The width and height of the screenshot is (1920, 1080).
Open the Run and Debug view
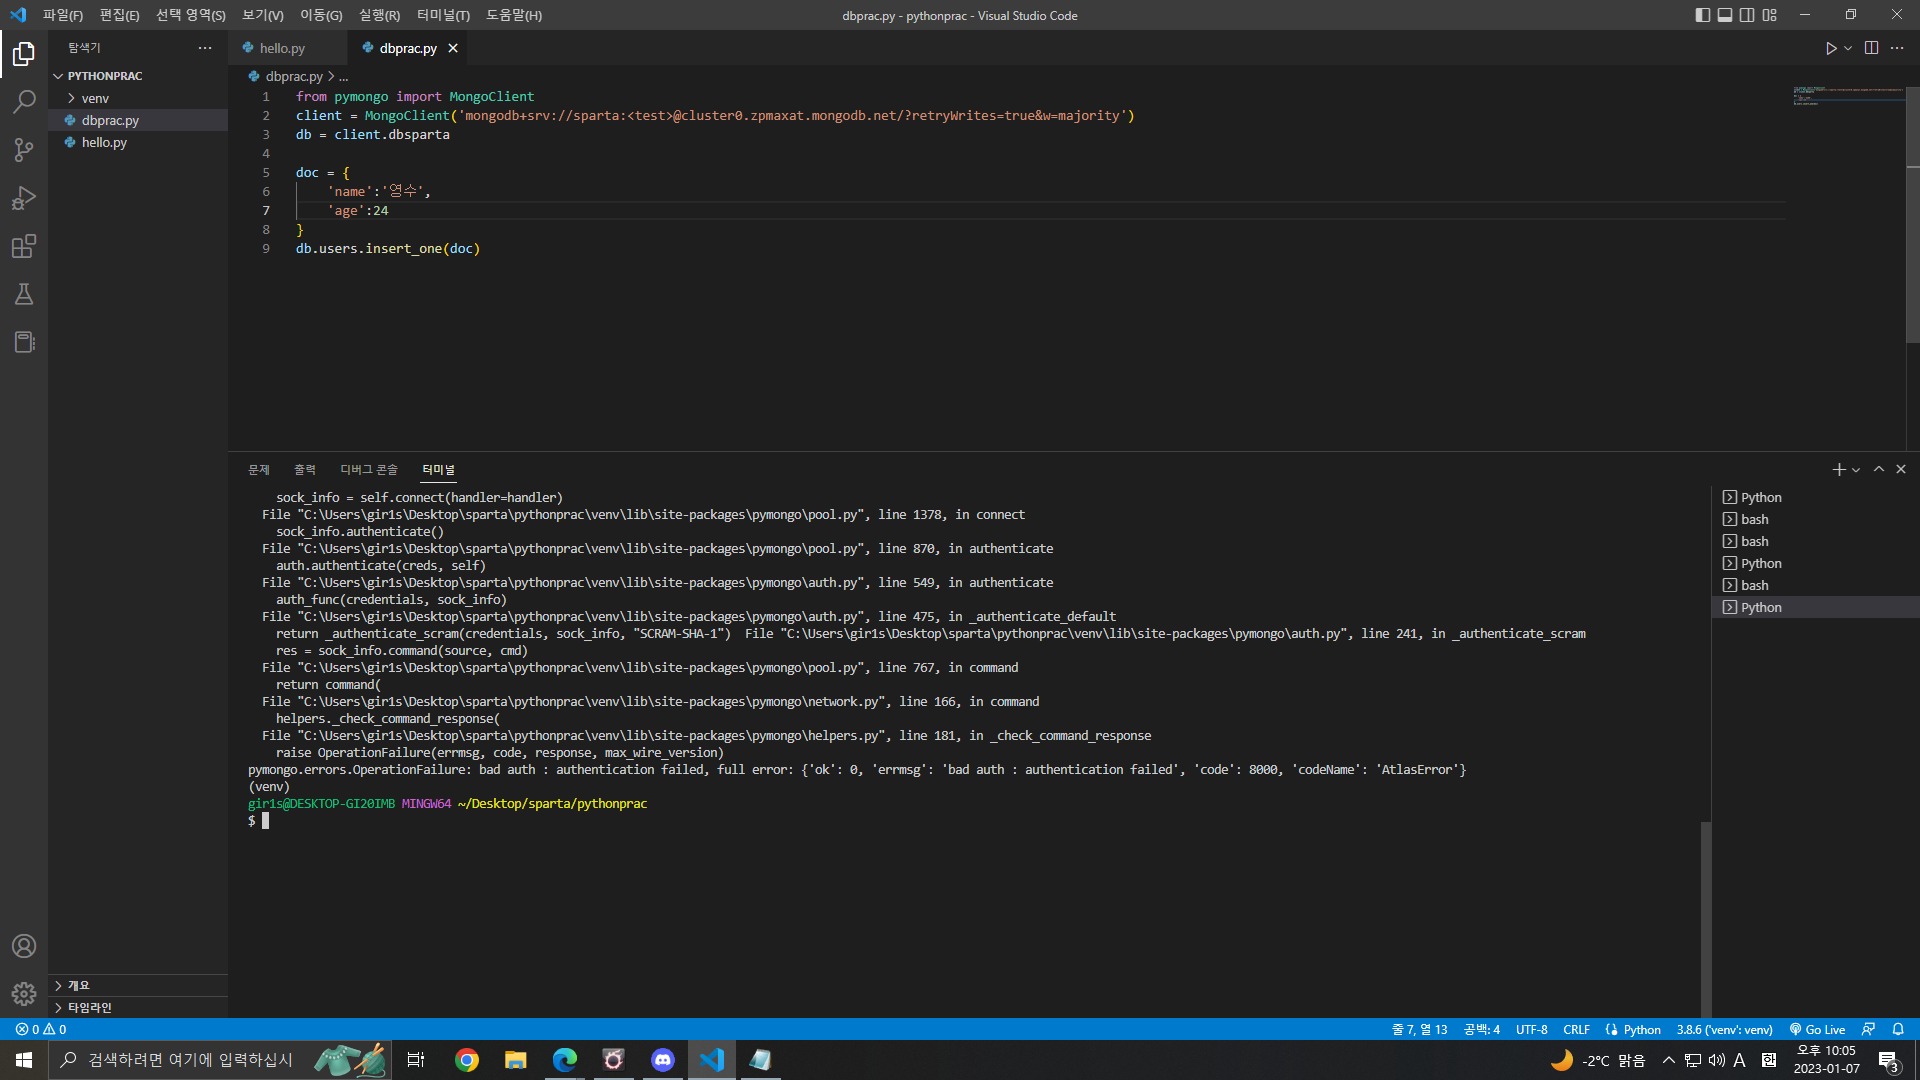[x=24, y=198]
